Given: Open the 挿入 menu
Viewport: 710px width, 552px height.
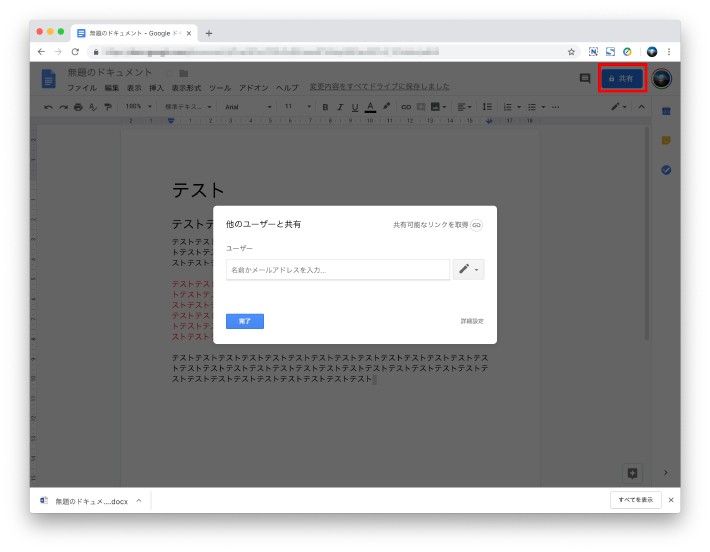Looking at the screenshot, I should tap(156, 88).
